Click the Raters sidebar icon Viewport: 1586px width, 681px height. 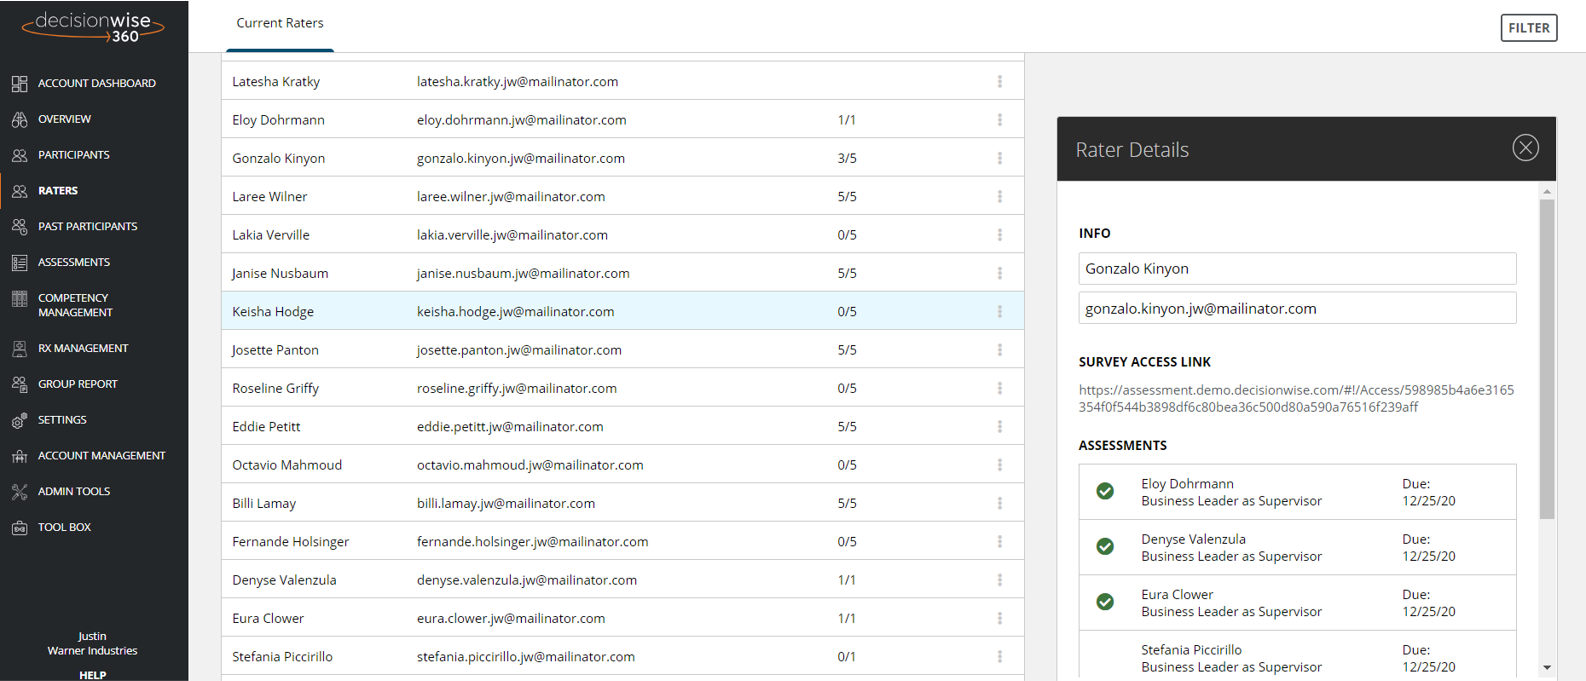[x=19, y=191]
